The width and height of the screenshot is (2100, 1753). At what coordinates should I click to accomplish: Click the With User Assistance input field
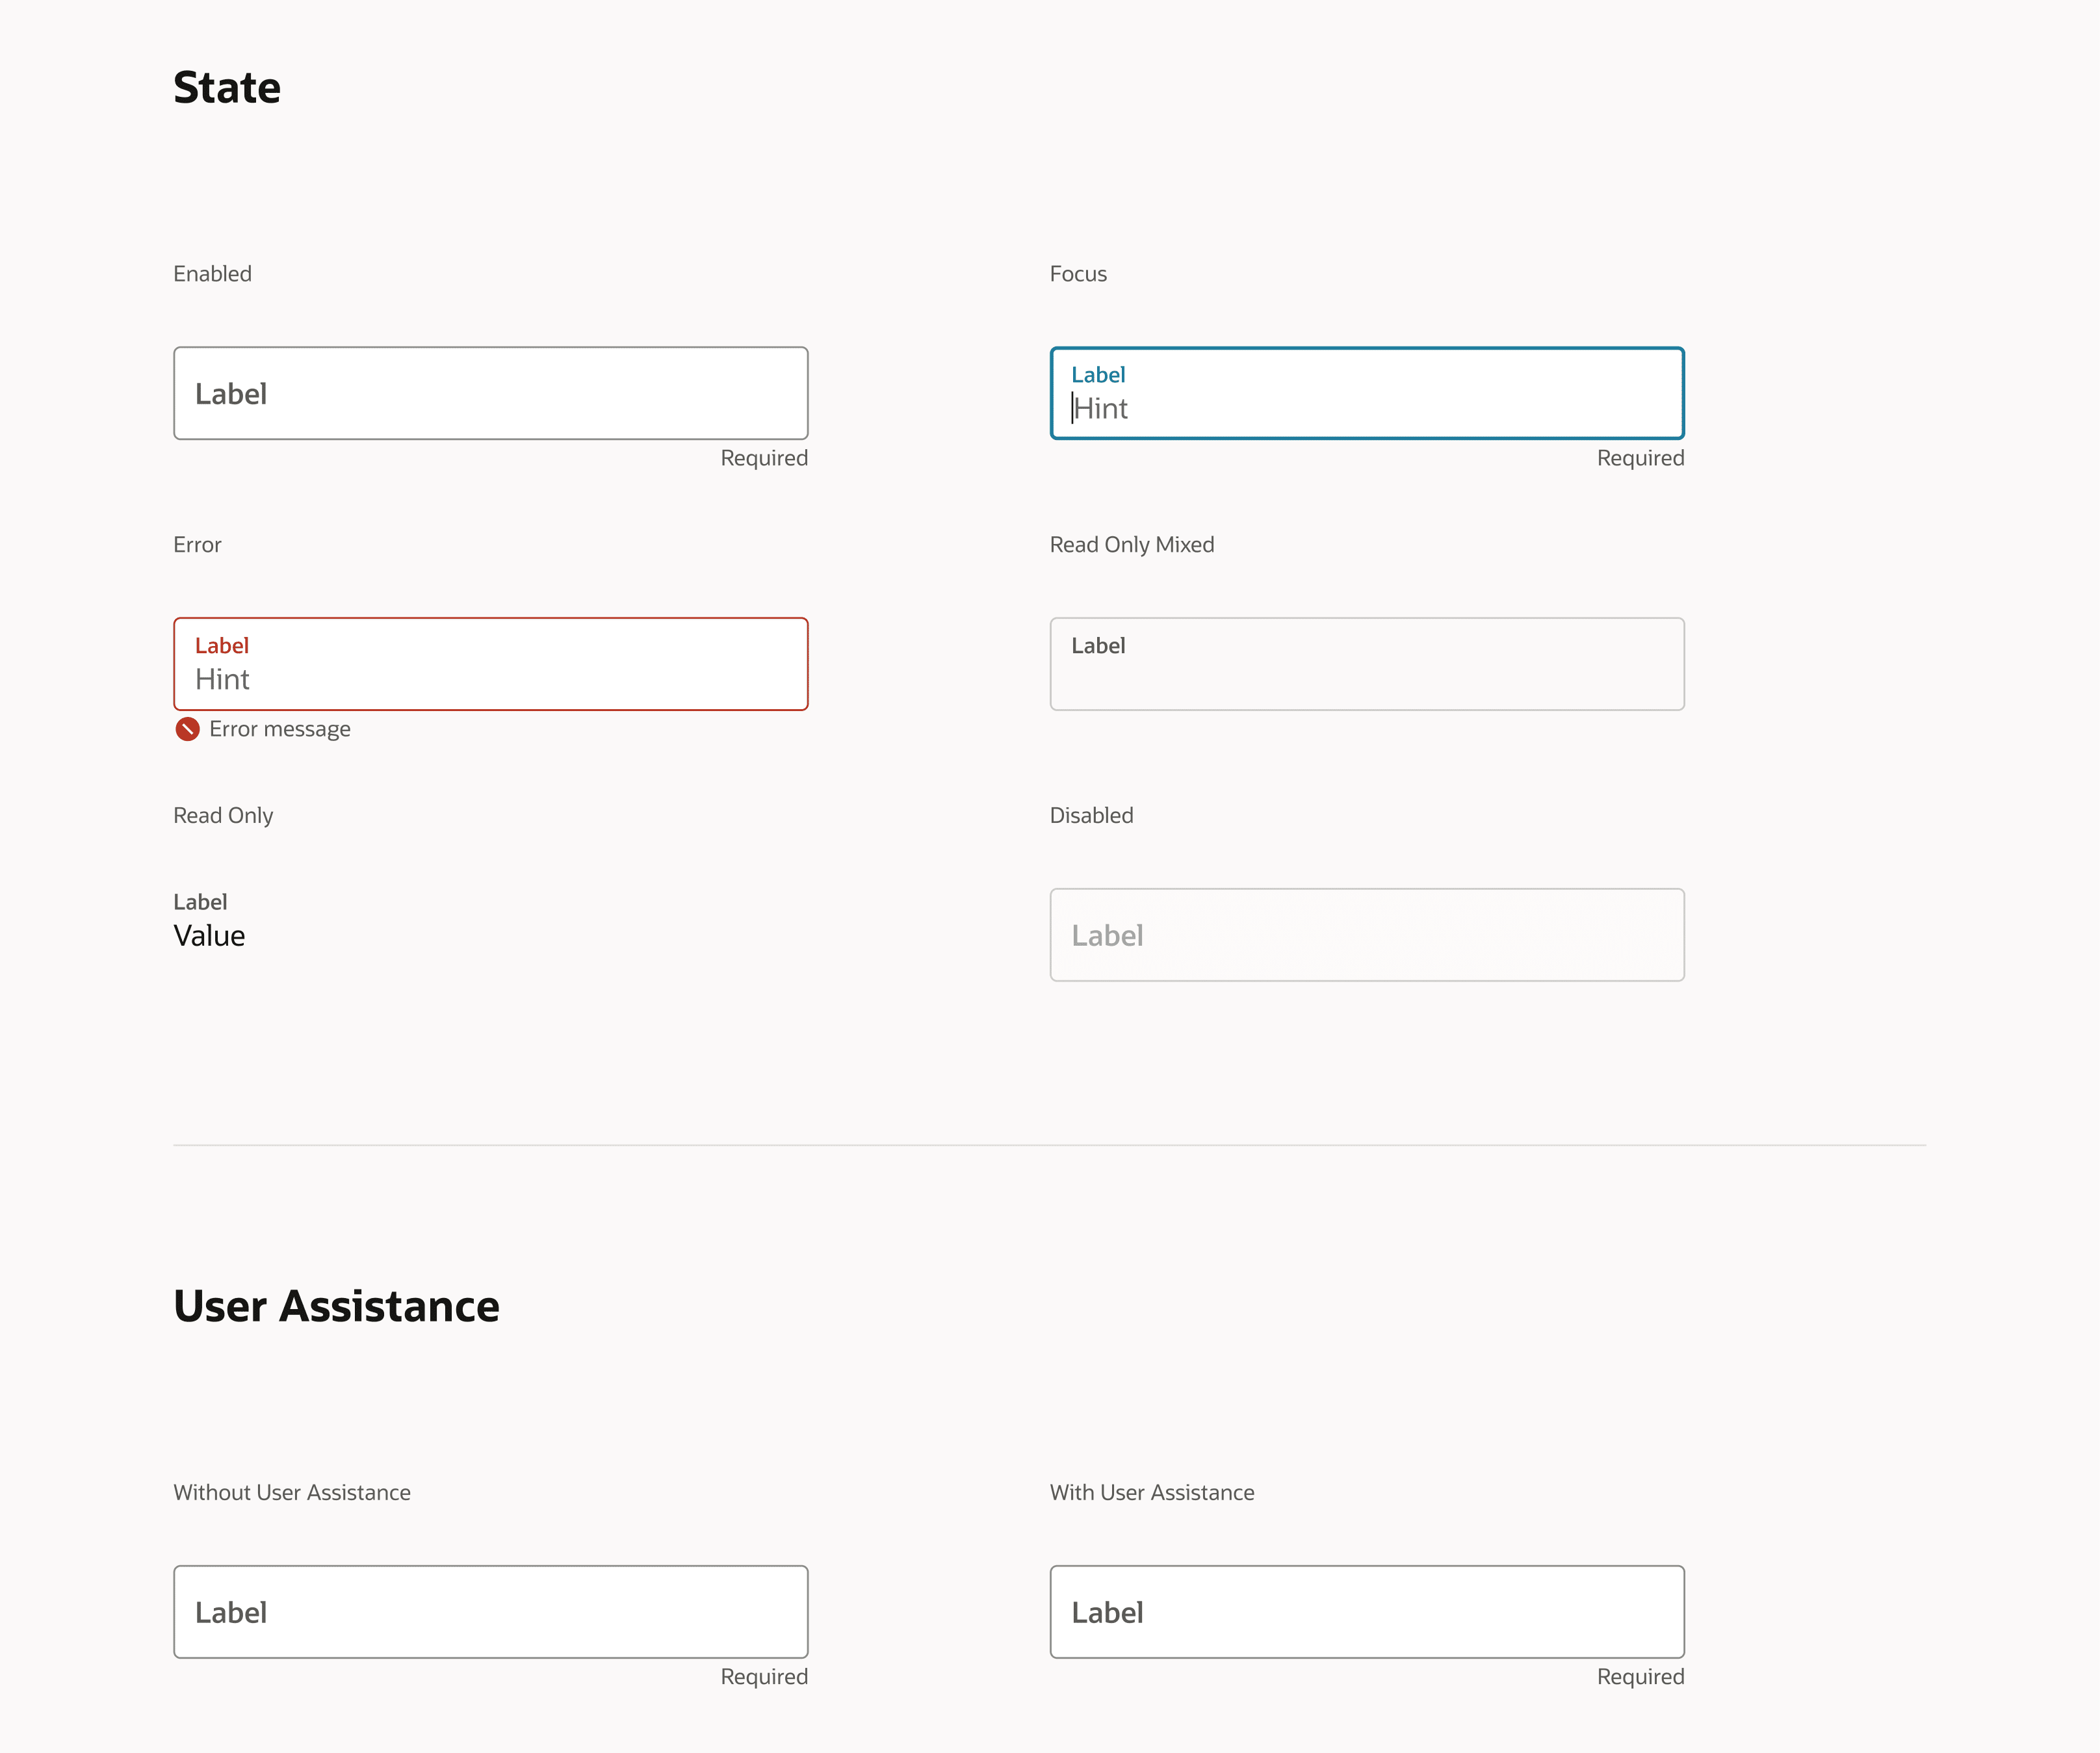point(1366,1612)
